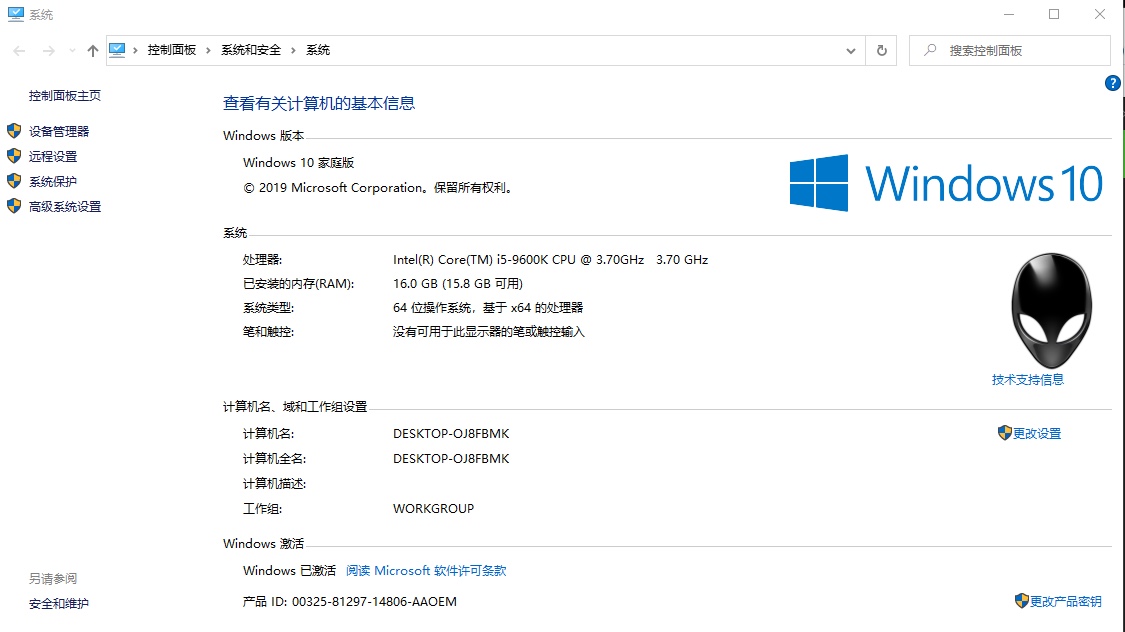Open 远程设置 from the left sidebar

53,156
